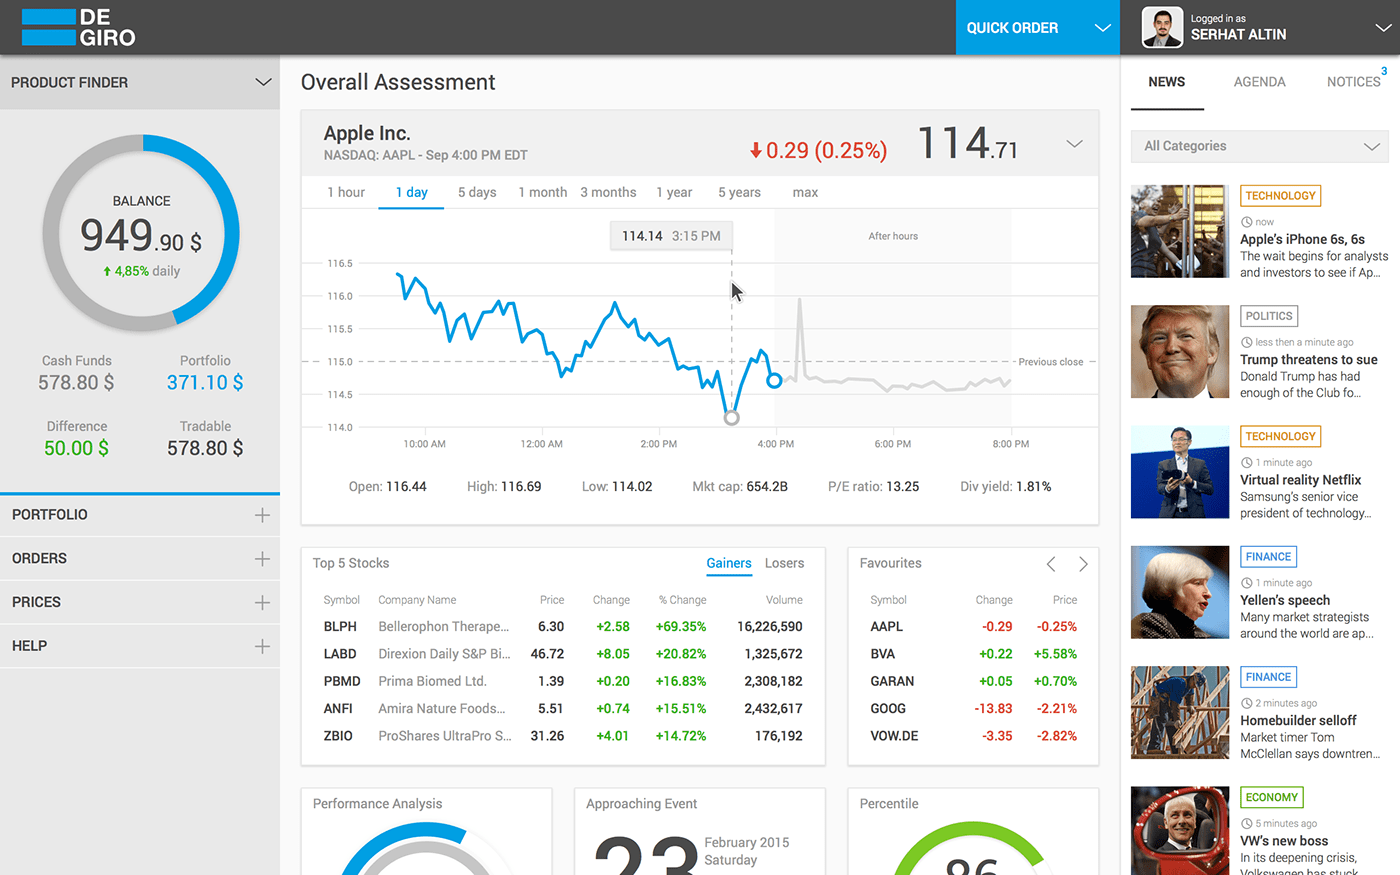Expand the Prices section
This screenshot has width=1400, height=875.
coord(262,602)
